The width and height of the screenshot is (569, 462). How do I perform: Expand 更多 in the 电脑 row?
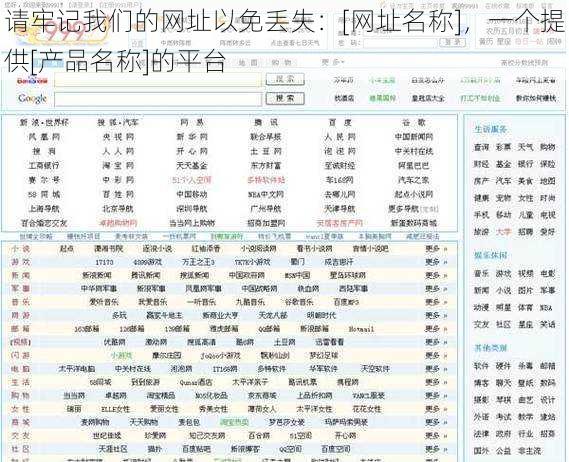coord(436,369)
